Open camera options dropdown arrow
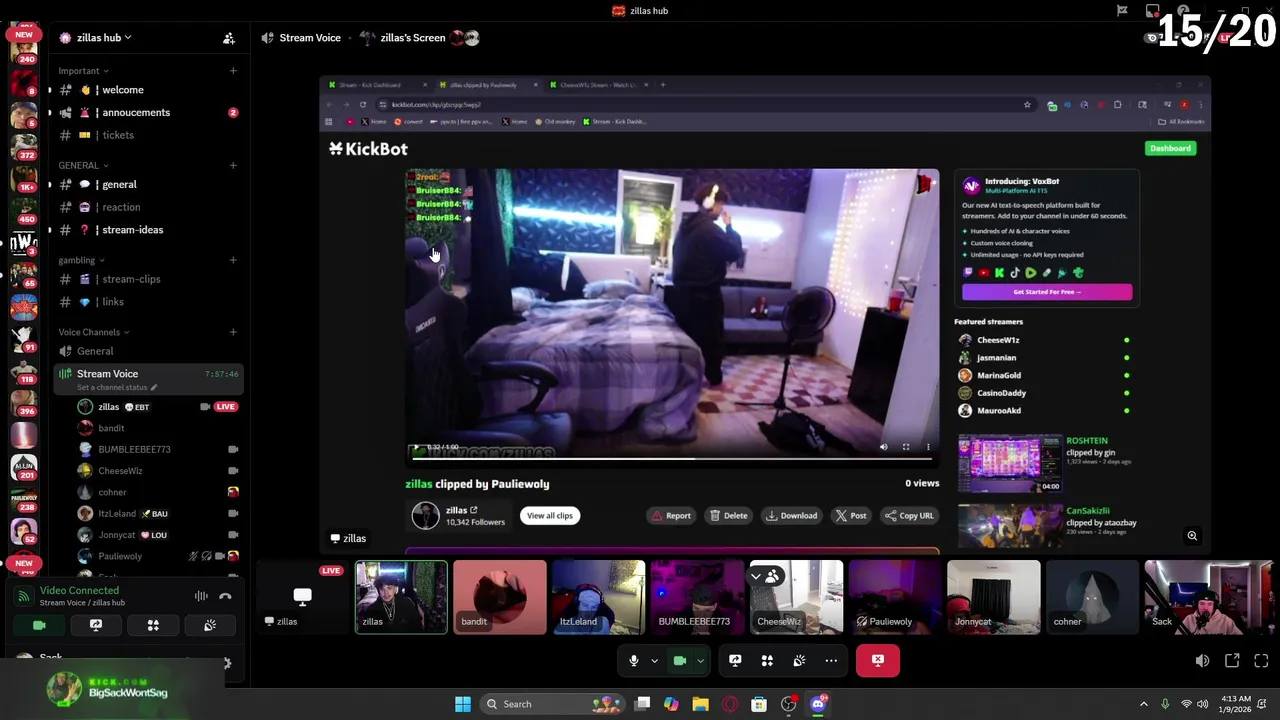The width and height of the screenshot is (1280, 720). click(700, 661)
